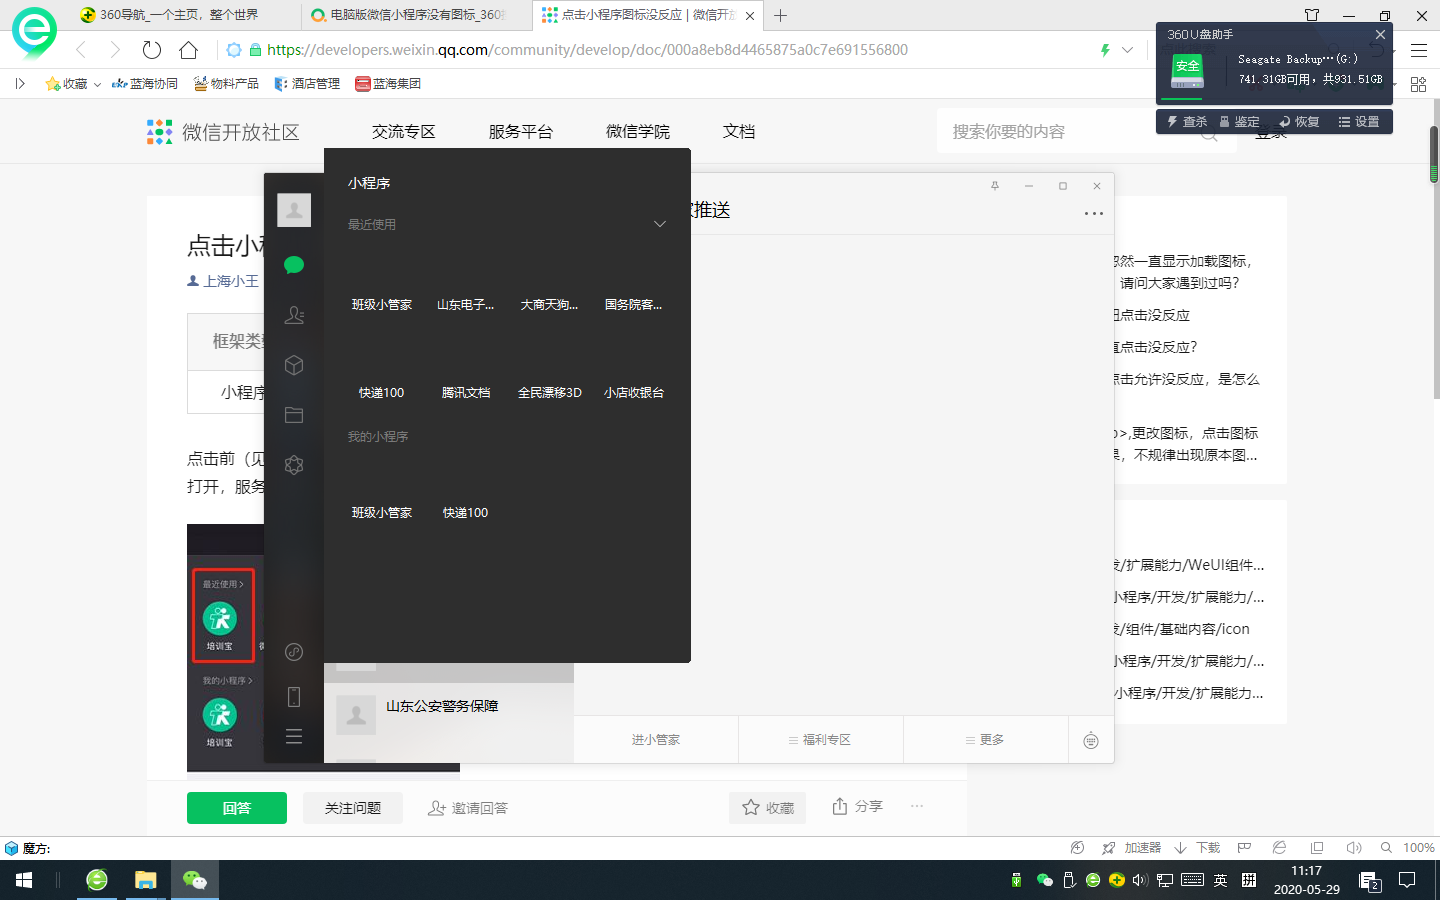Click the emoji keyboard icon in chat footer
This screenshot has width=1440, height=900.
[x=1091, y=740]
